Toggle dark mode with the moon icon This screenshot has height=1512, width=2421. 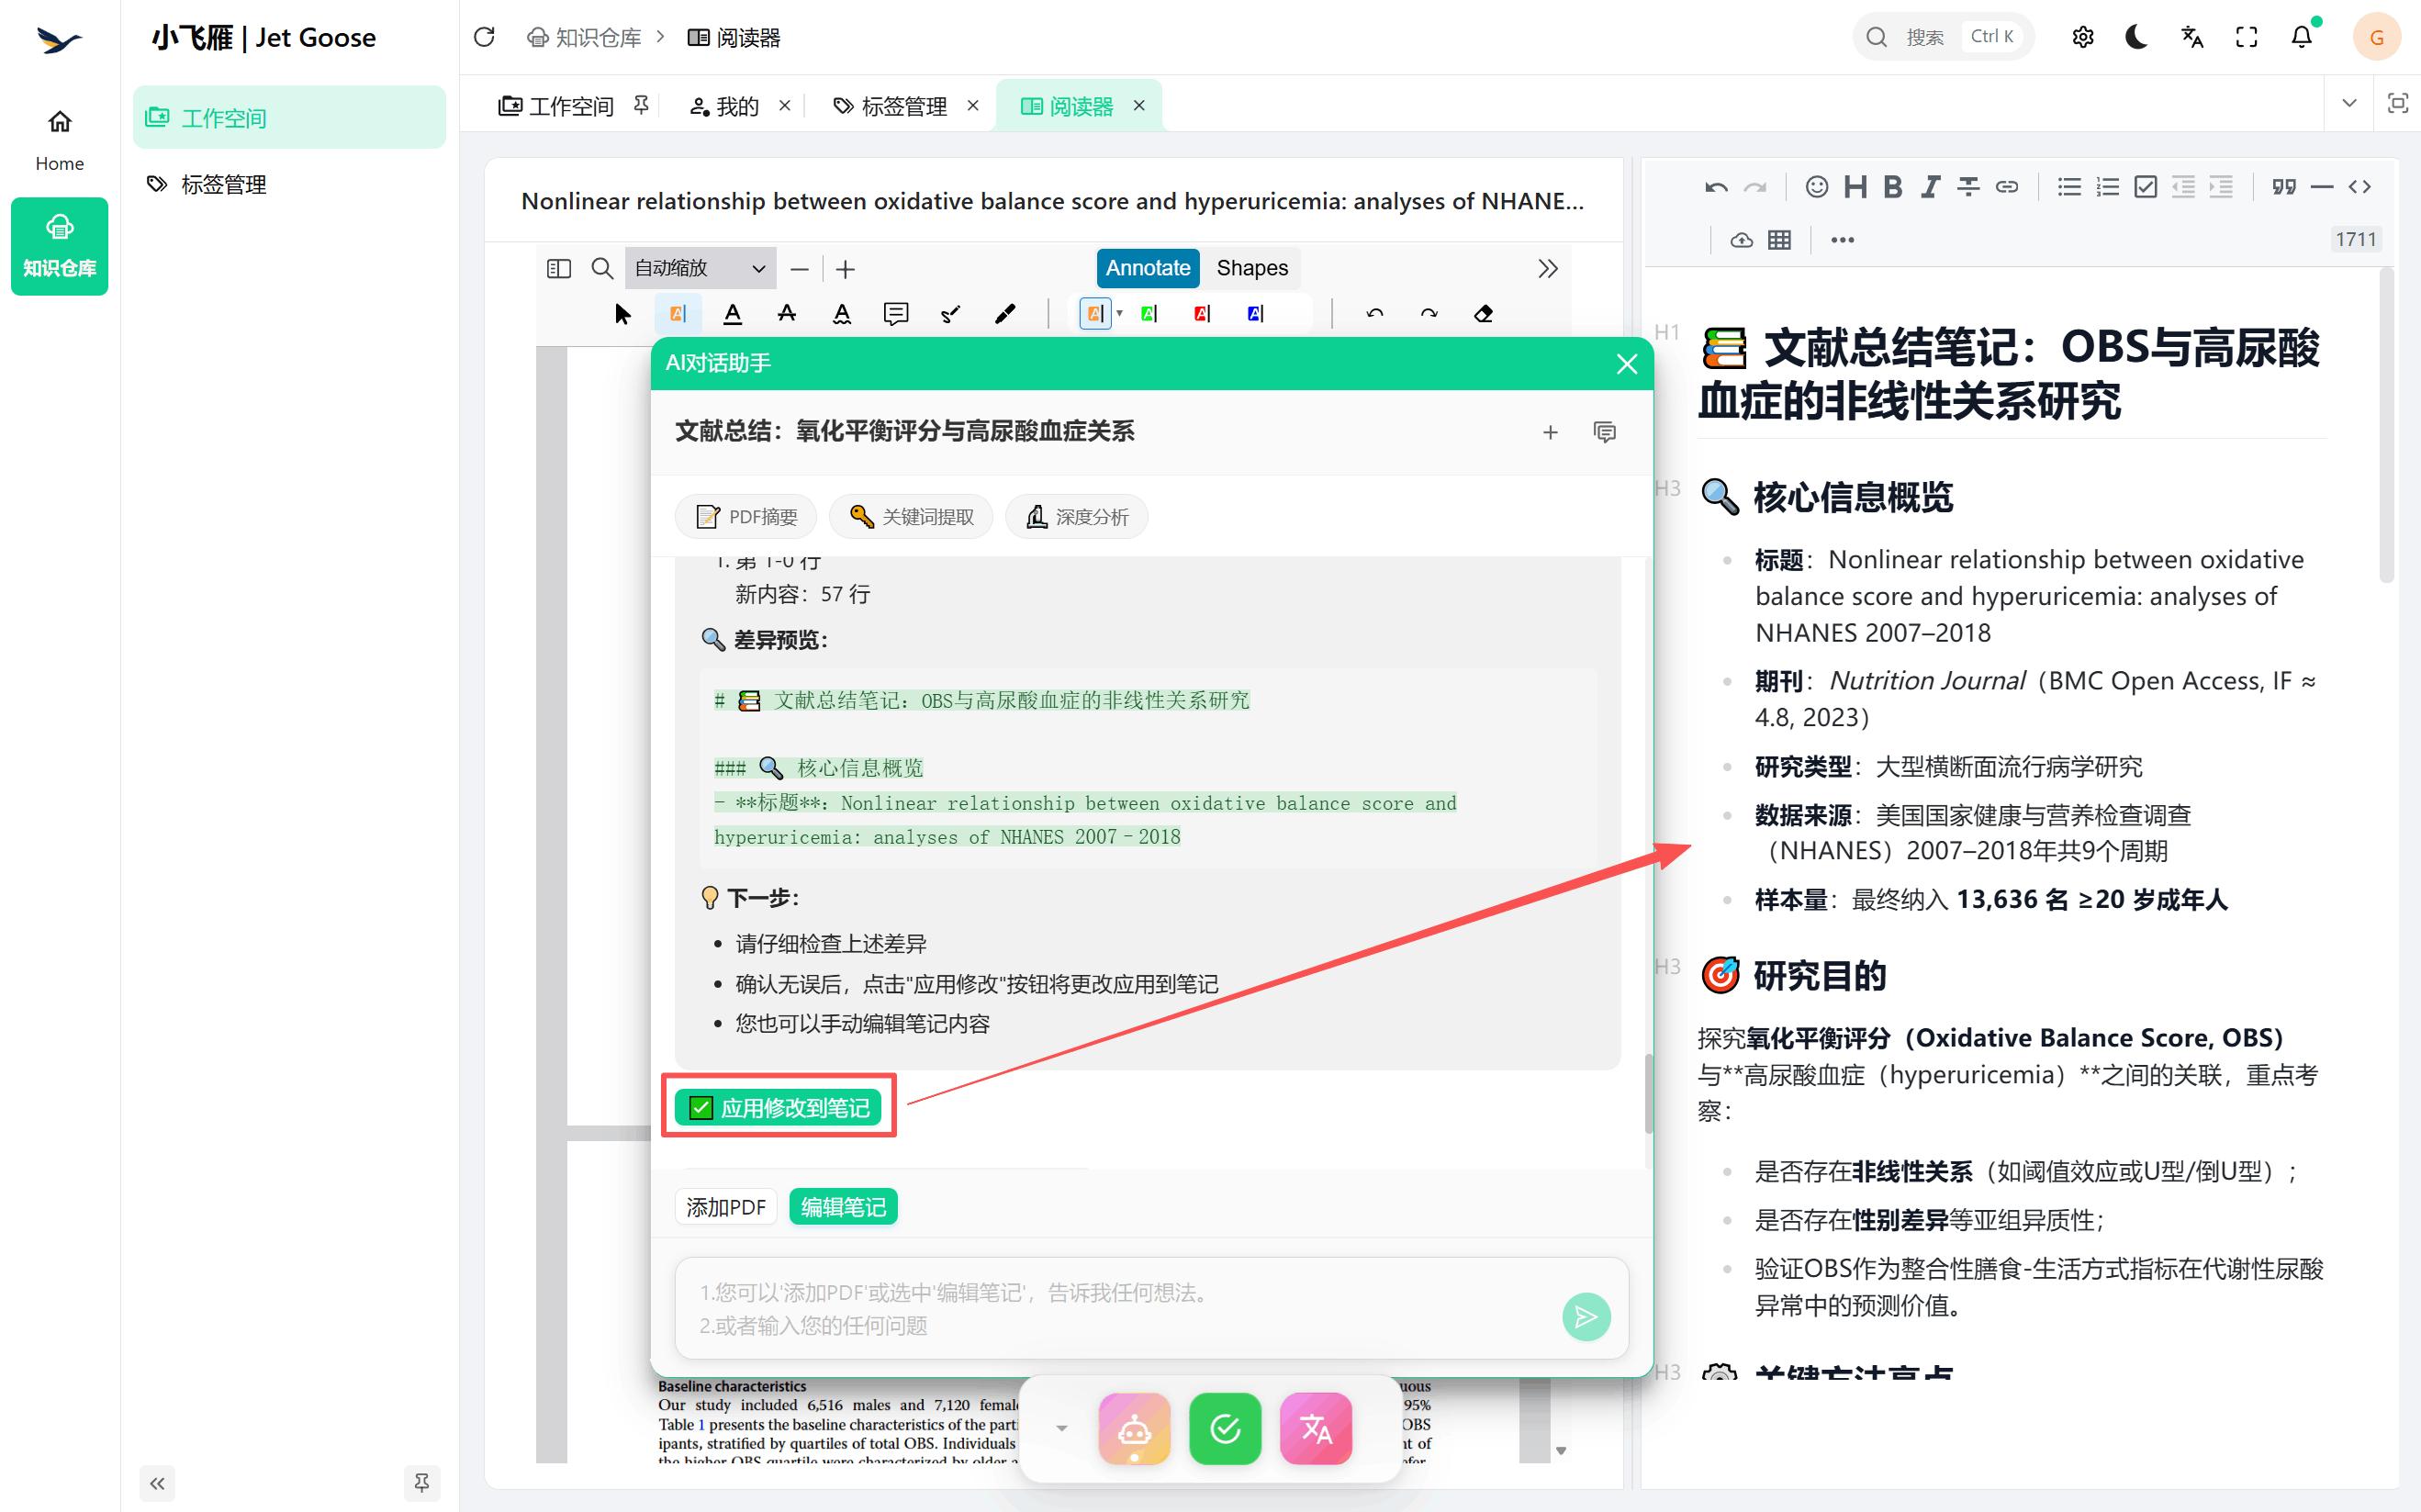click(2136, 36)
